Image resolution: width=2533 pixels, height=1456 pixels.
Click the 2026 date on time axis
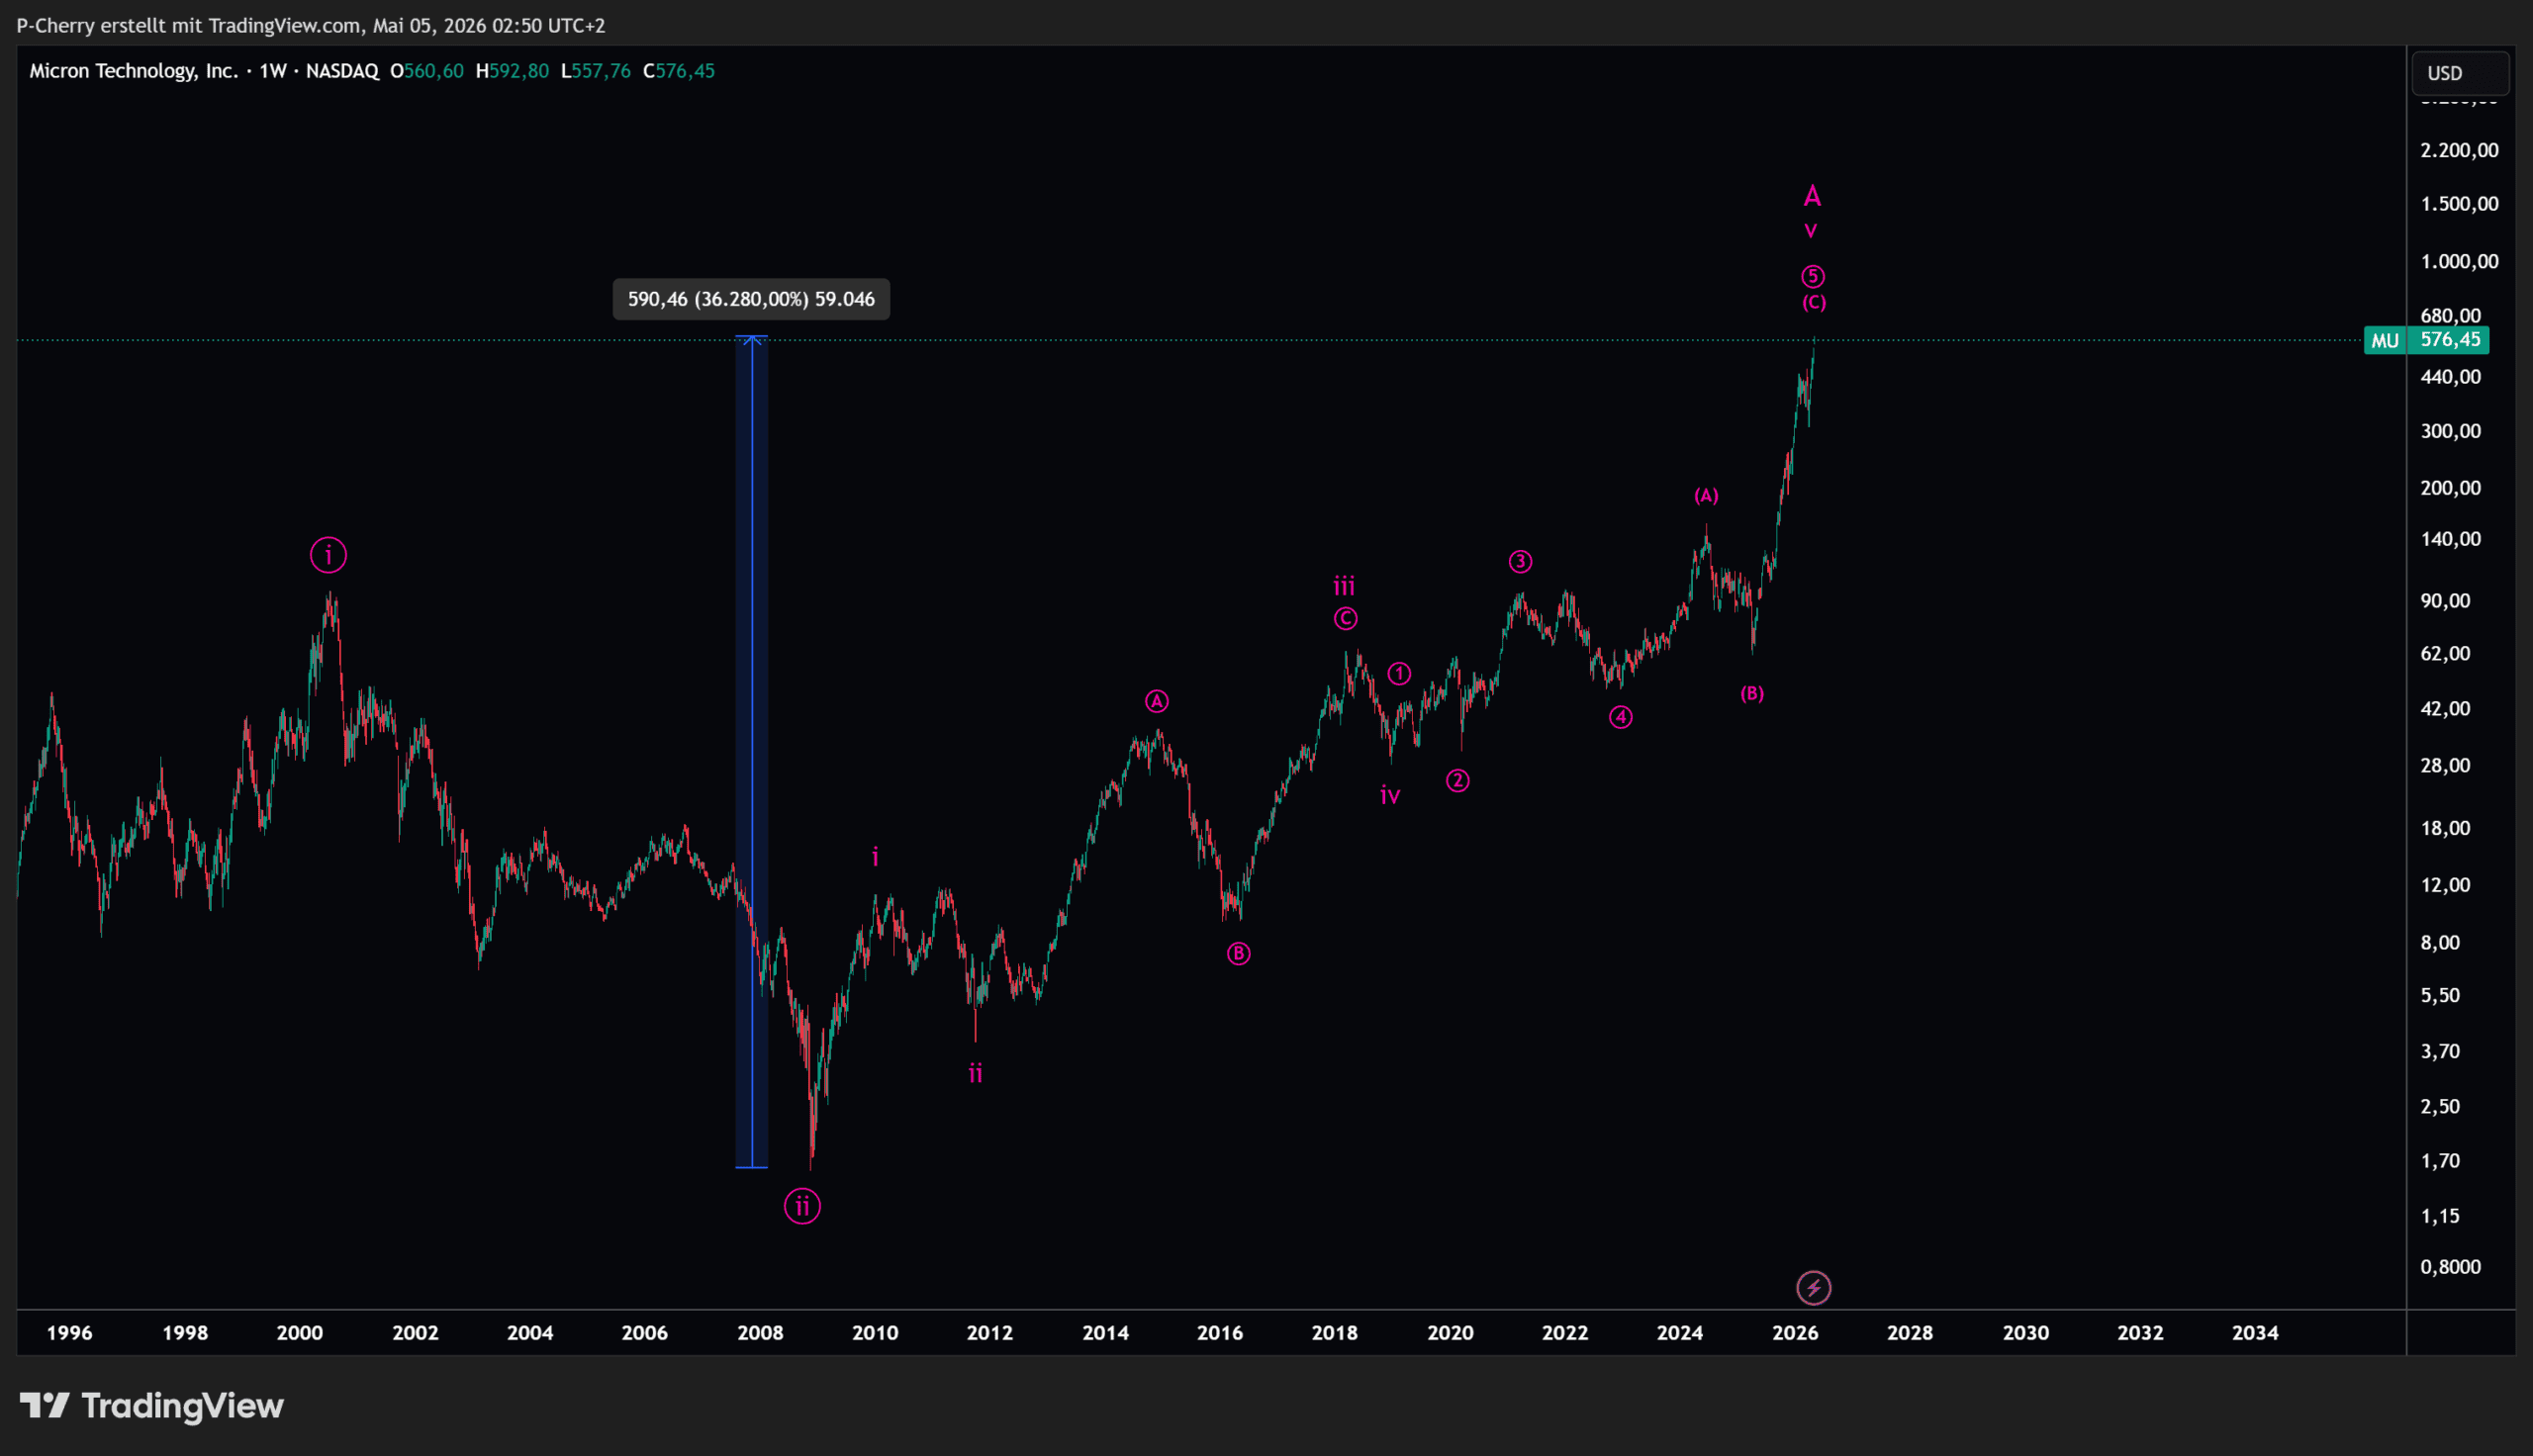pos(1795,1333)
